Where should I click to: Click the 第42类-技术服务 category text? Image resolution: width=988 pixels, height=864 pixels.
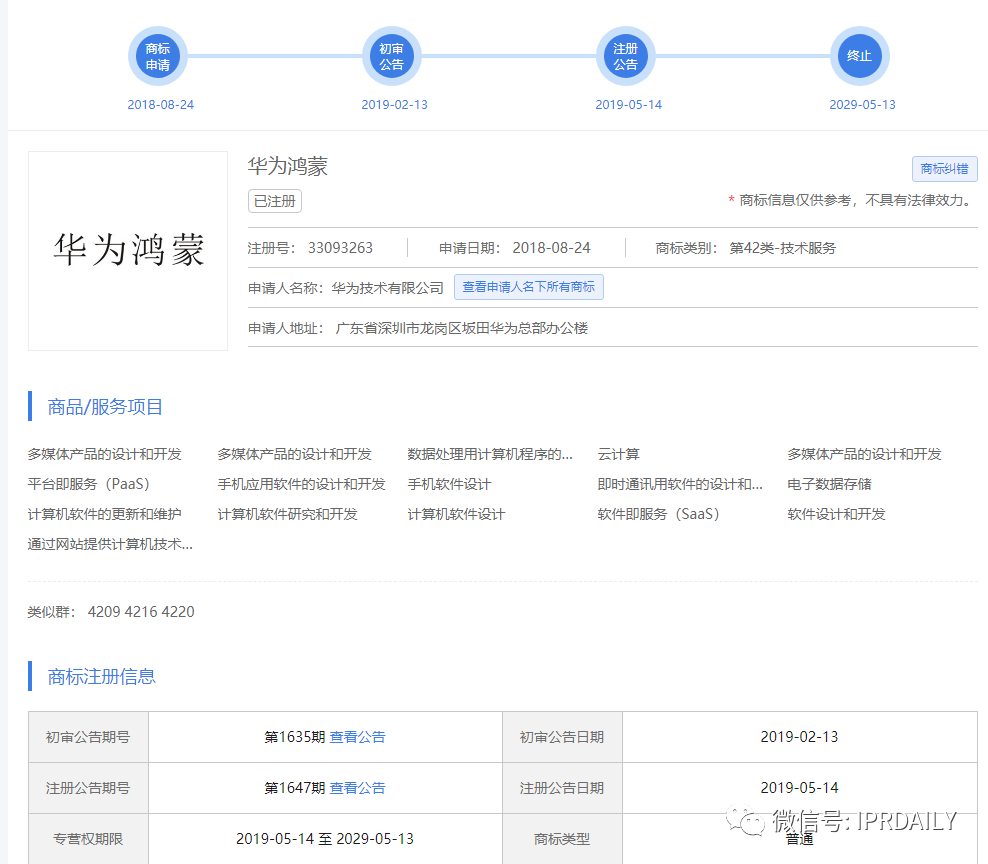click(x=783, y=248)
